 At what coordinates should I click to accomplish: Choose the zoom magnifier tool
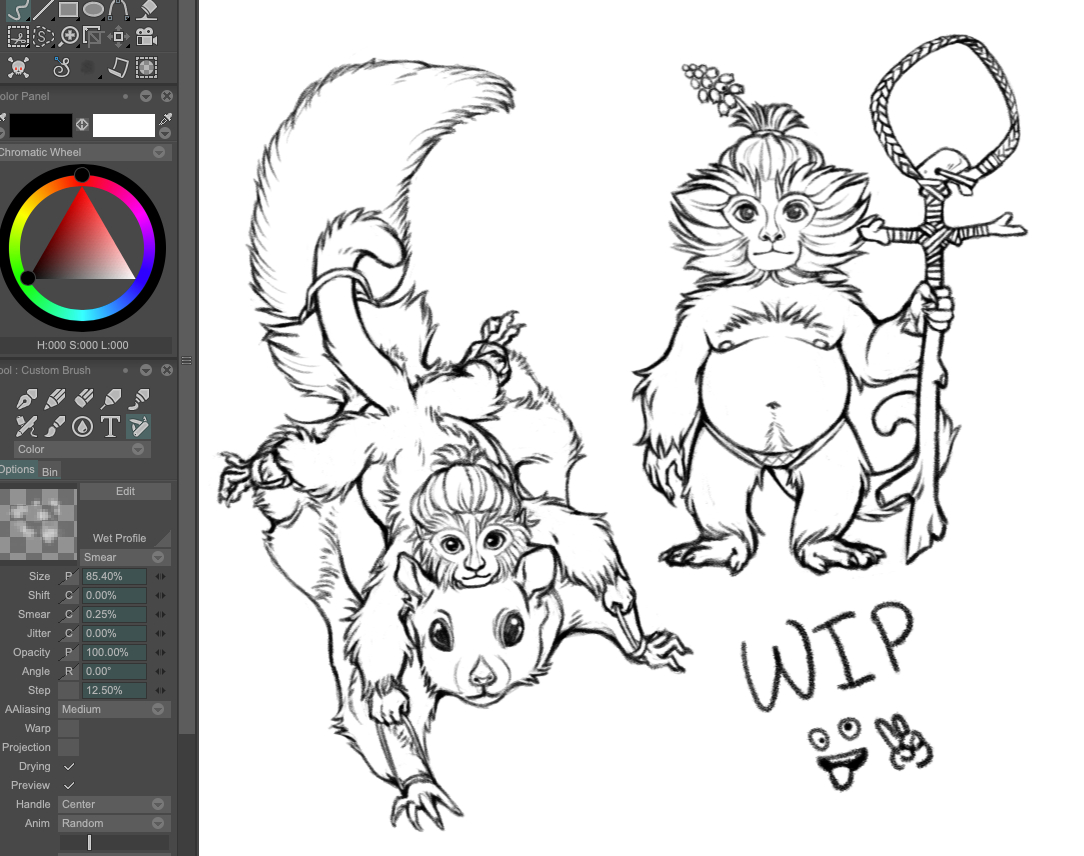pos(69,37)
